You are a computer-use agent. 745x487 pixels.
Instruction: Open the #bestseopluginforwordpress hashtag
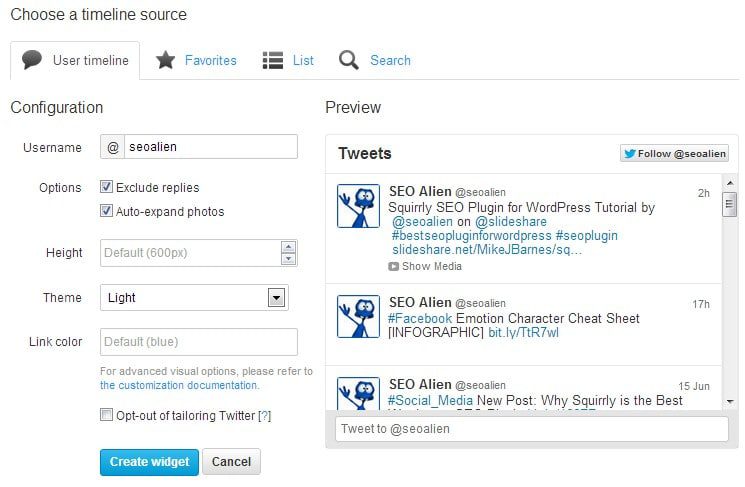472,236
